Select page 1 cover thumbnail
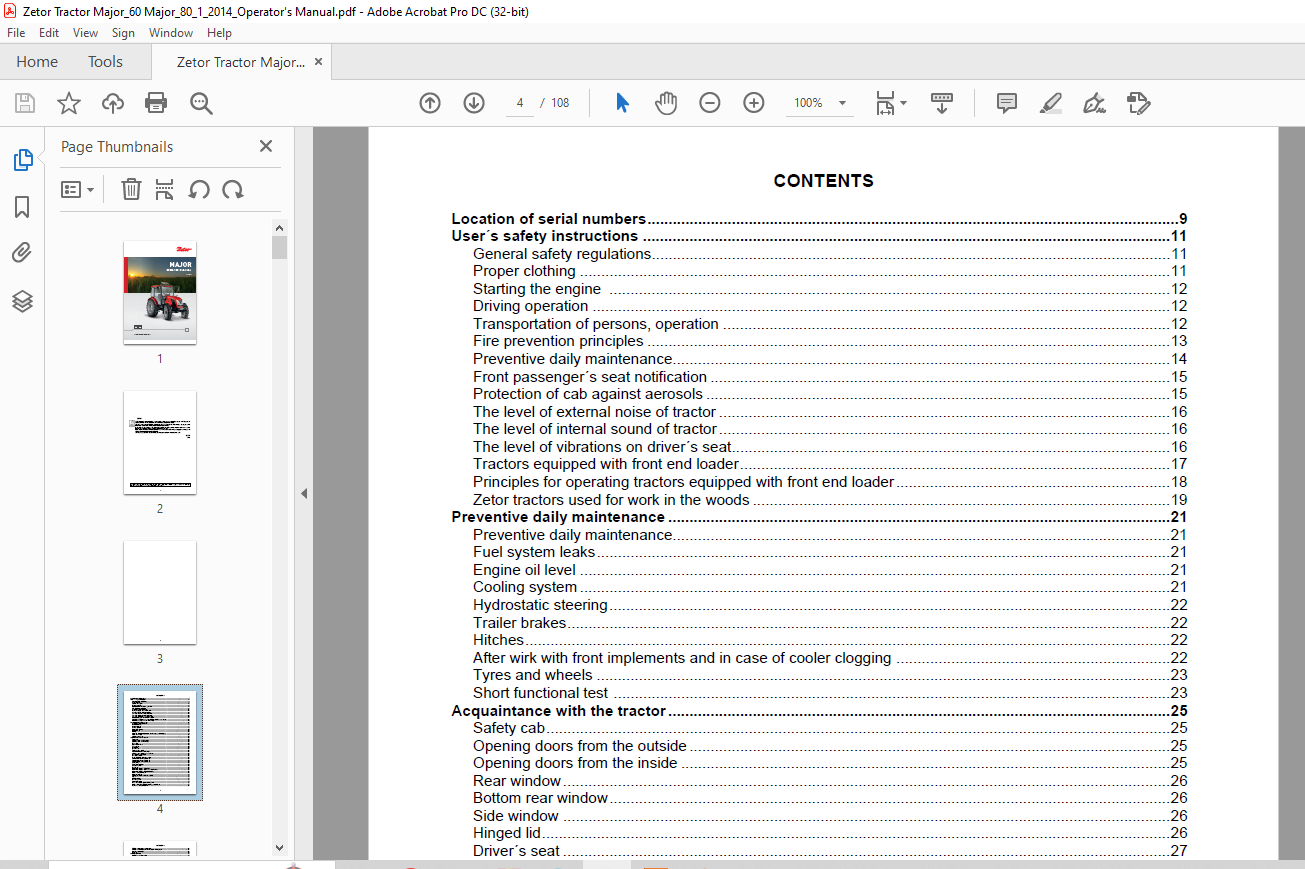This screenshot has width=1305, height=869. (160, 292)
